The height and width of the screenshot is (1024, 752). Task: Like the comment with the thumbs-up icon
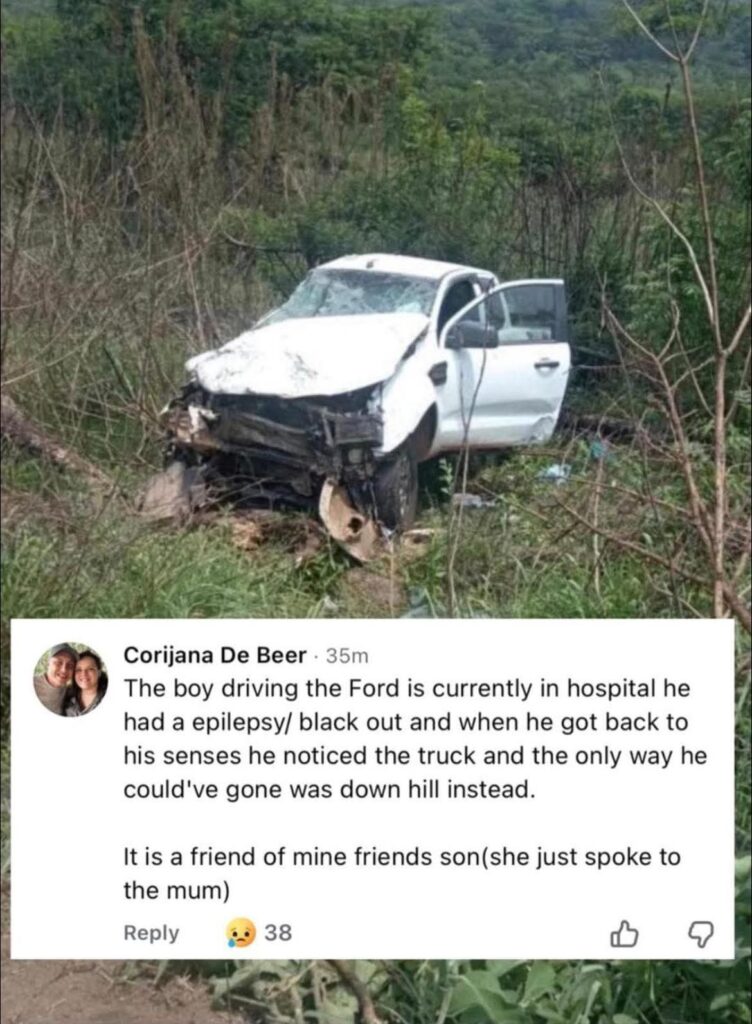tap(624, 933)
